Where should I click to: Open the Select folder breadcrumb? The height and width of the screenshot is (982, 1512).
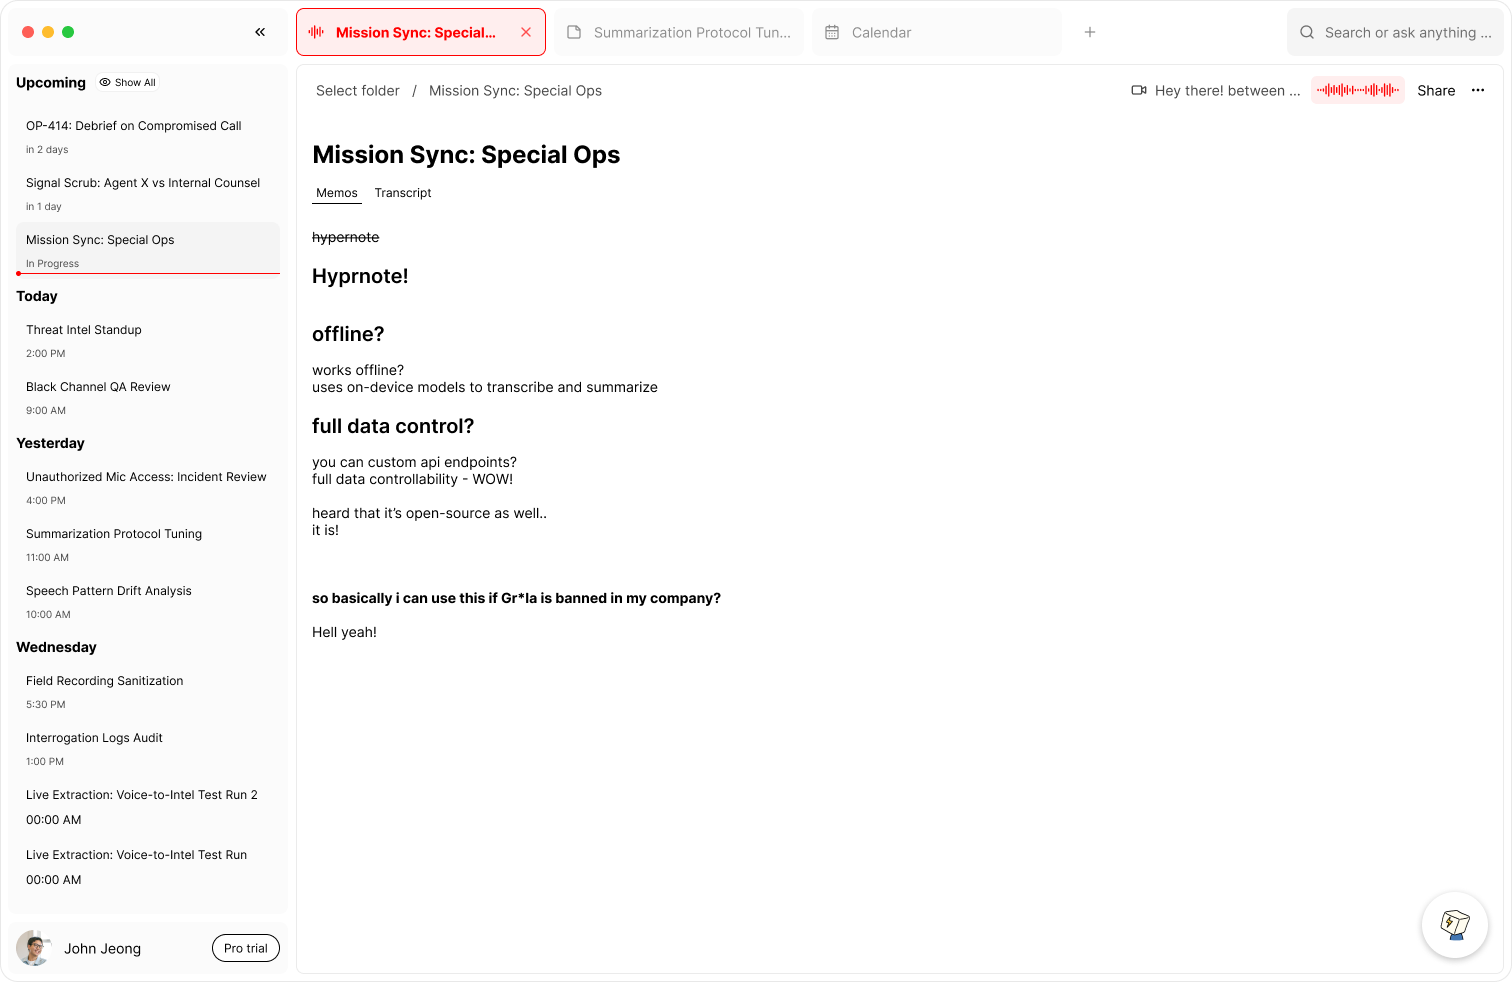pyautogui.click(x=357, y=90)
